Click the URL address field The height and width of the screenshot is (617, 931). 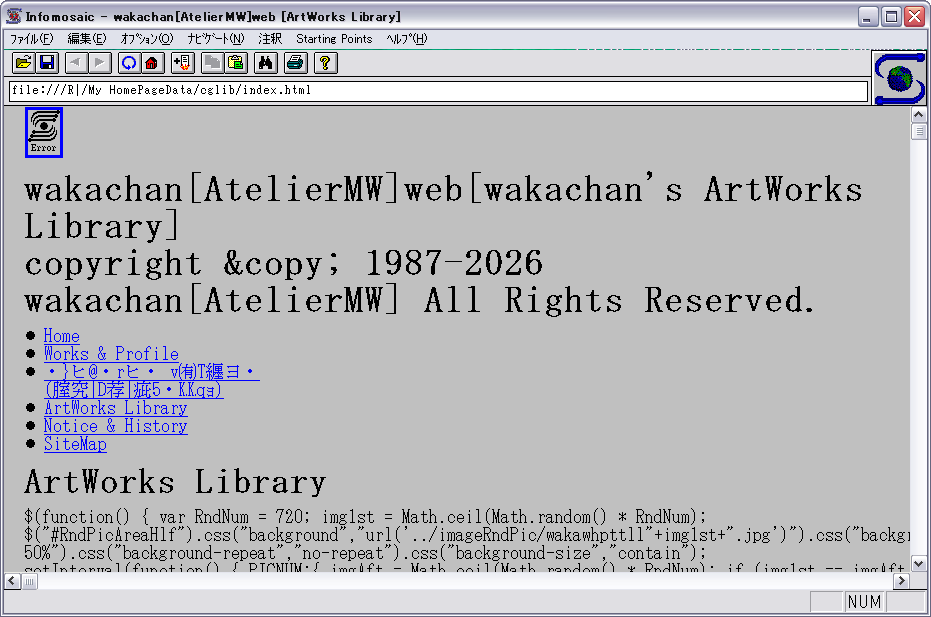coord(438,91)
